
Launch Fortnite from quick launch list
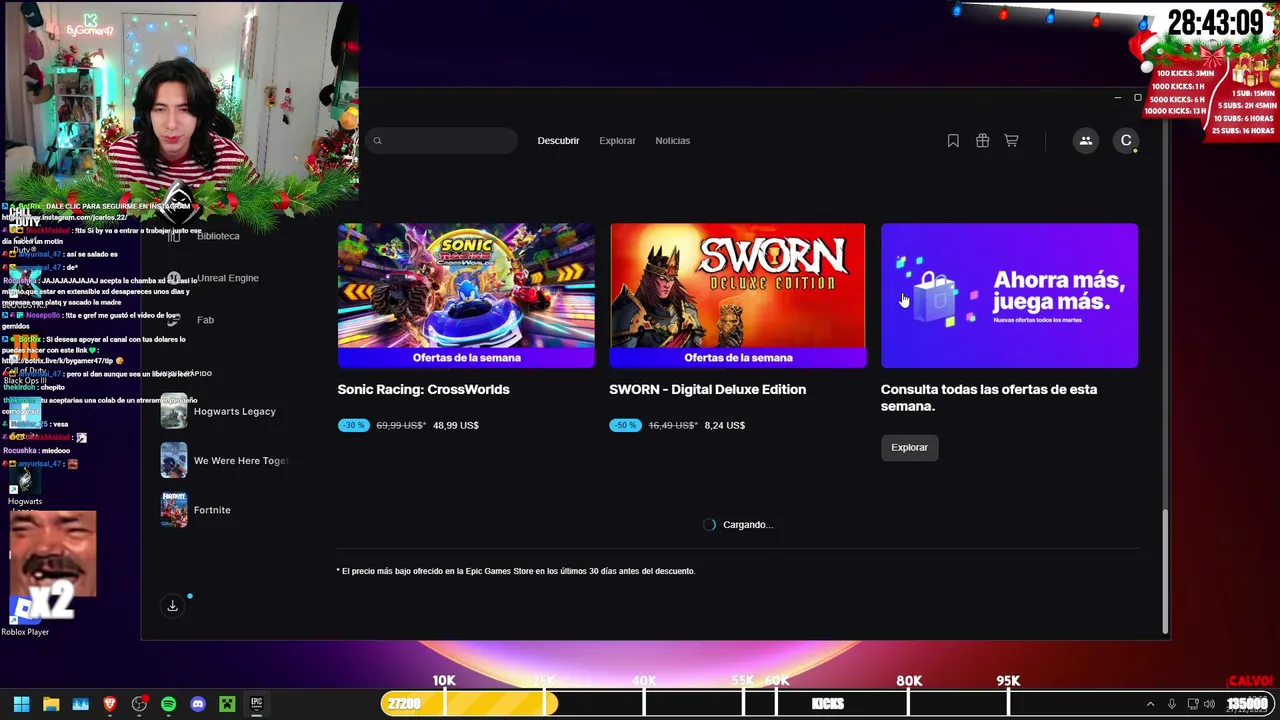pyautogui.click(x=212, y=510)
